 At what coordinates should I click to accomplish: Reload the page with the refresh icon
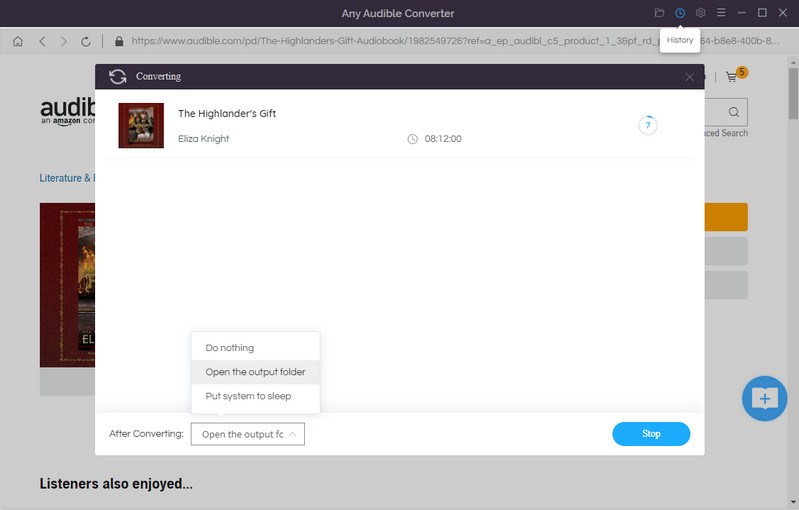click(86, 41)
